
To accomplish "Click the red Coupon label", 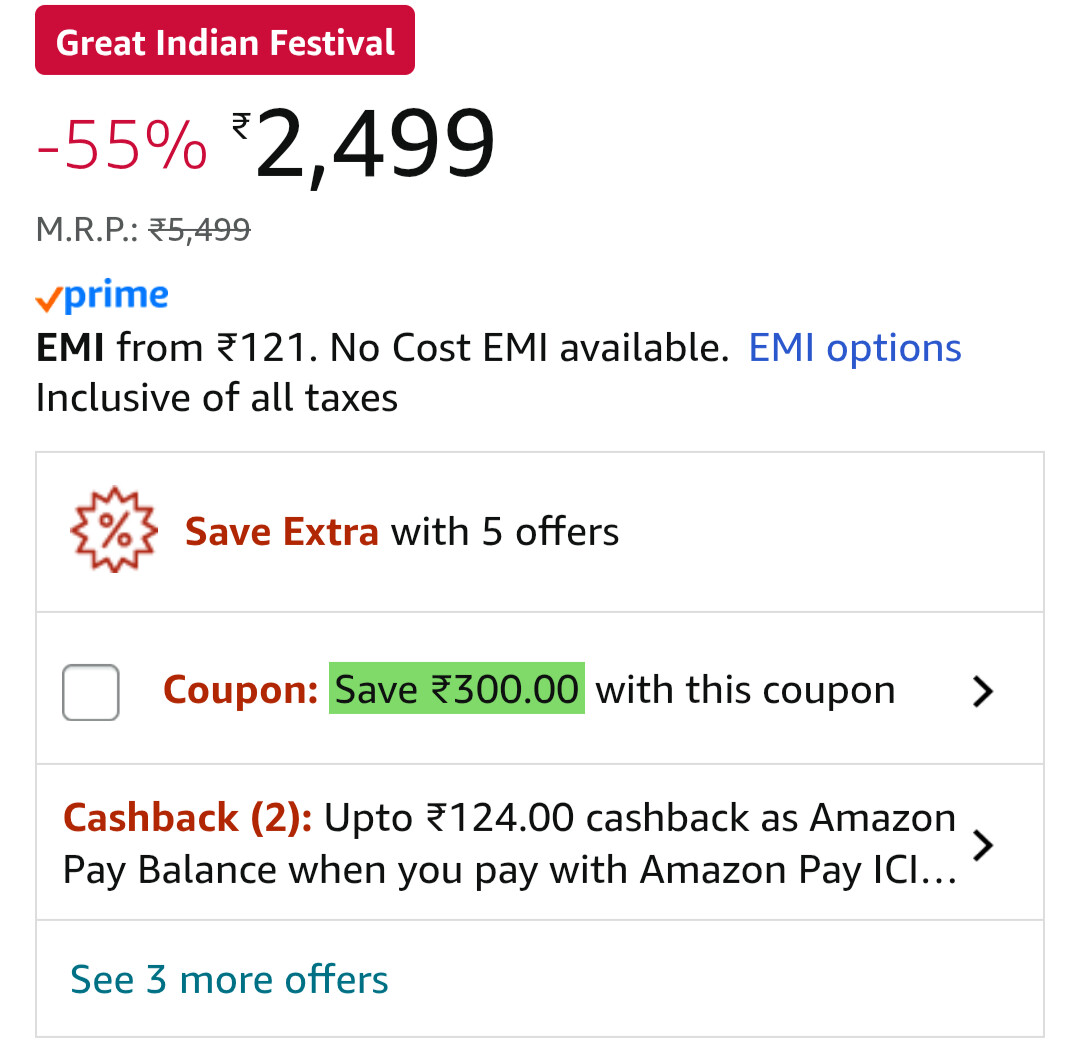I will coord(240,691).
